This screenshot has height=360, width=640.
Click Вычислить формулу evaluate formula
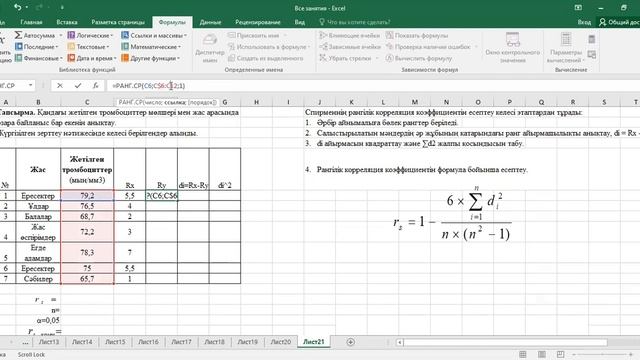coord(419,58)
